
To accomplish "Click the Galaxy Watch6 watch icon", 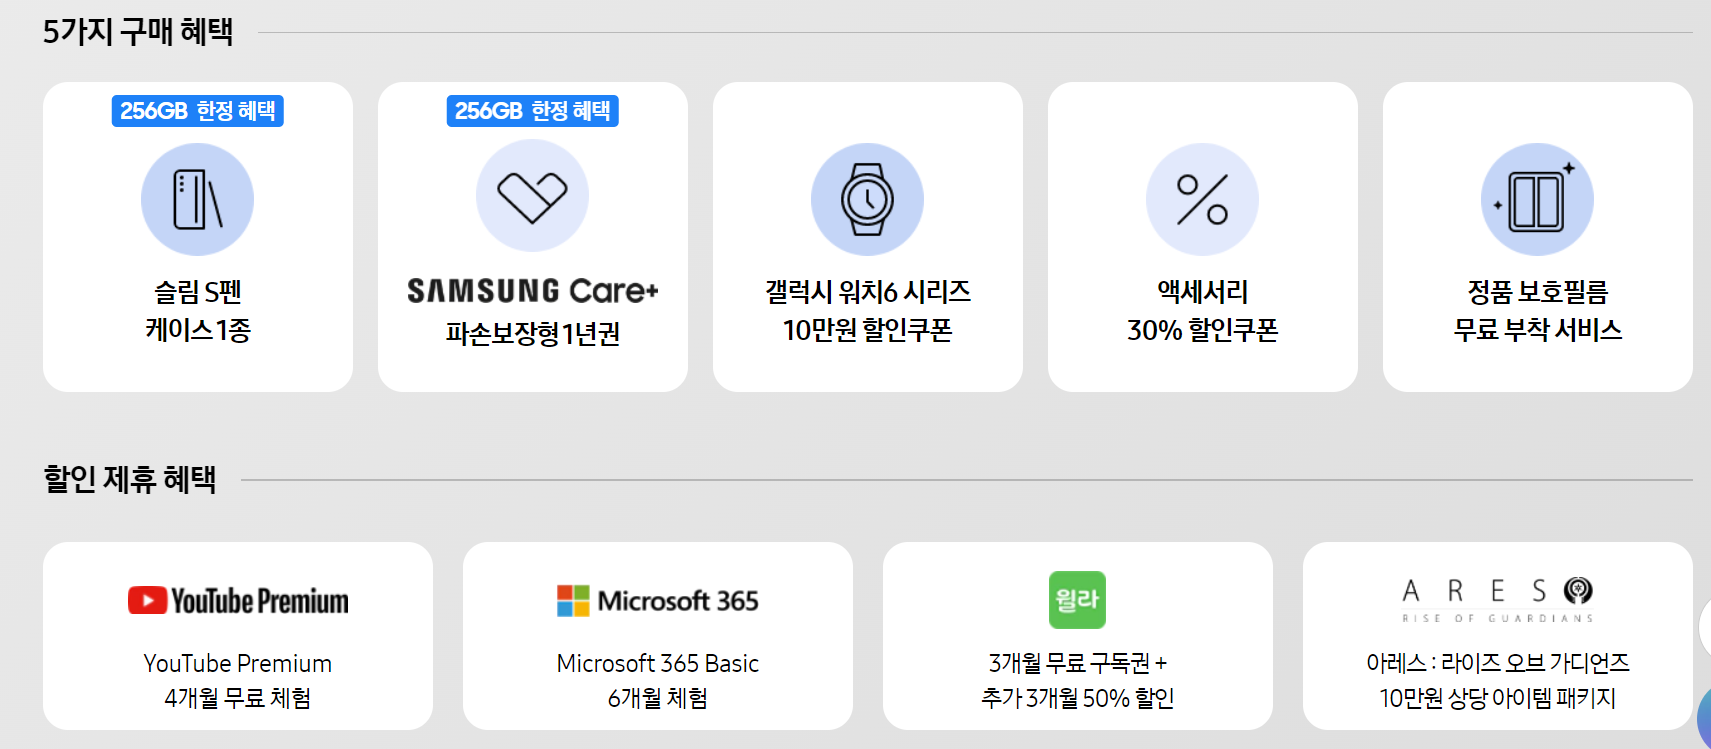I will click(x=867, y=199).
